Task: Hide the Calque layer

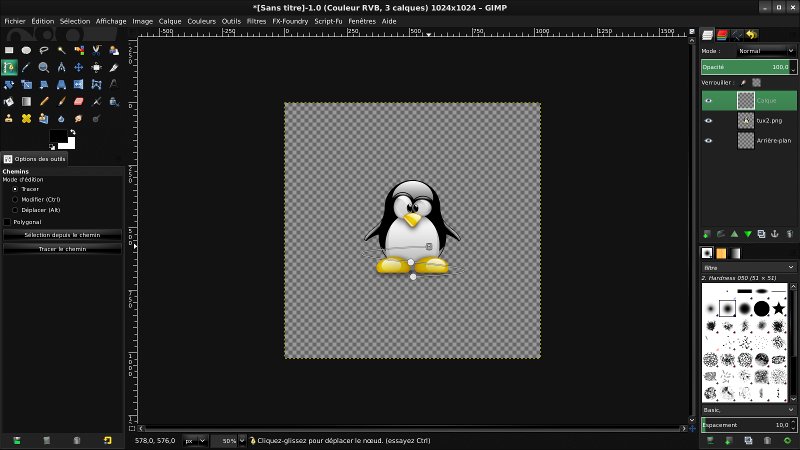Action: coord(709,101)
